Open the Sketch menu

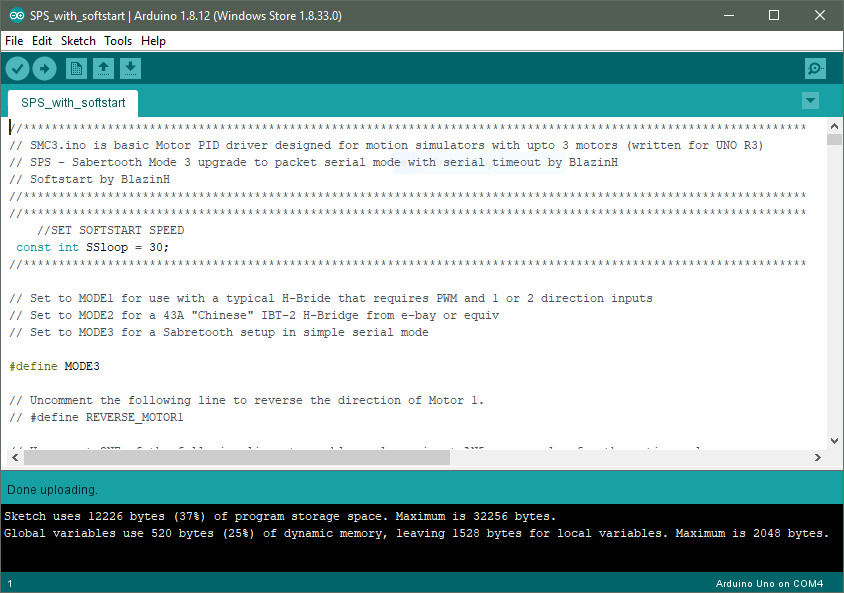click(x=78, y=41)
